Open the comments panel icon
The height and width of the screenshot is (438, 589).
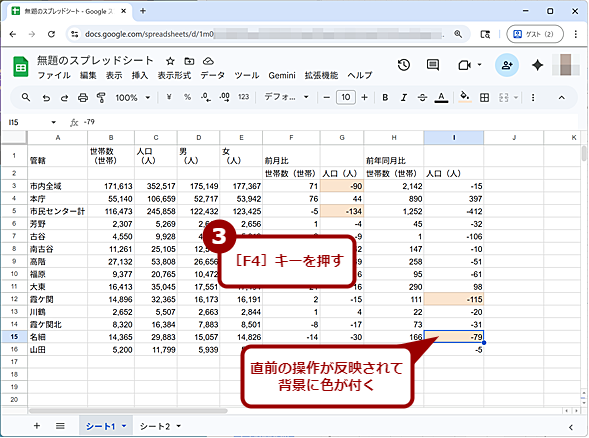[x=433, y=65]
